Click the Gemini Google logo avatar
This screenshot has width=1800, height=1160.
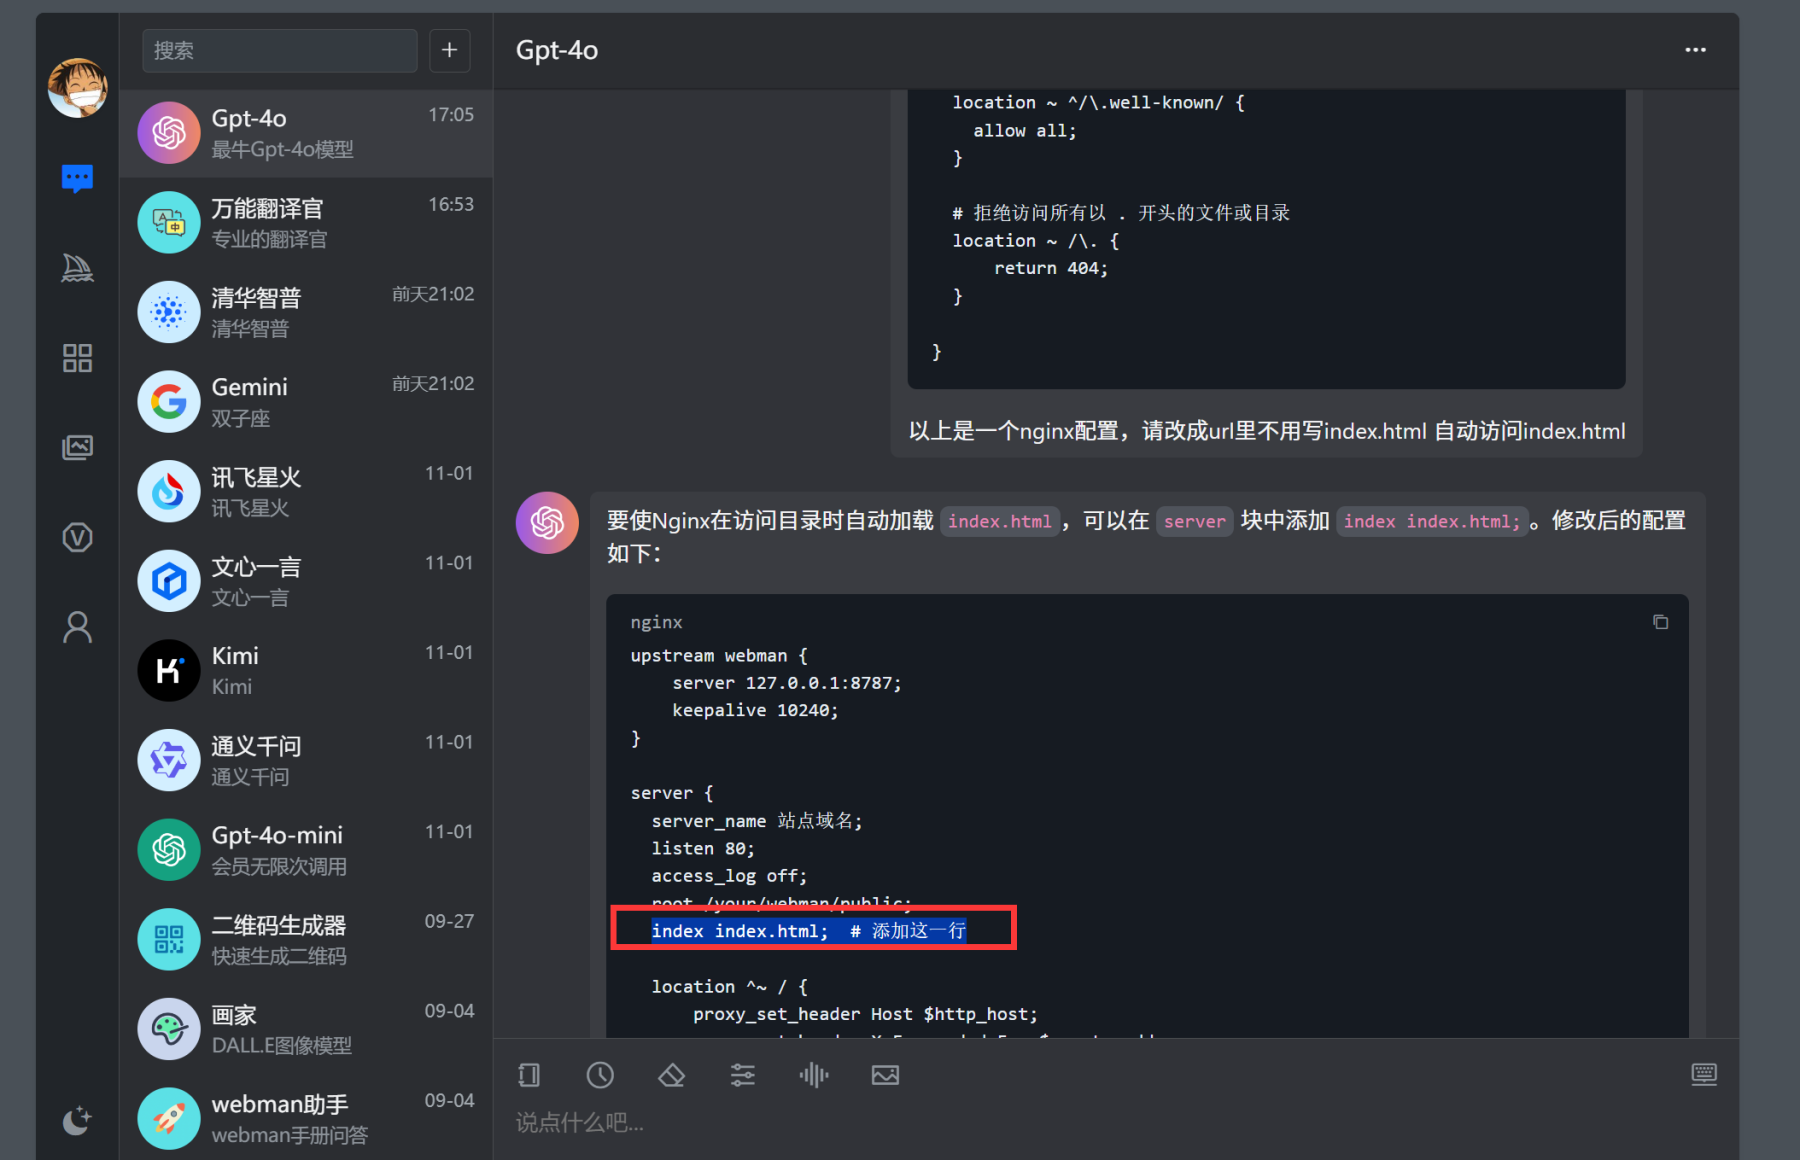(169, 401)
